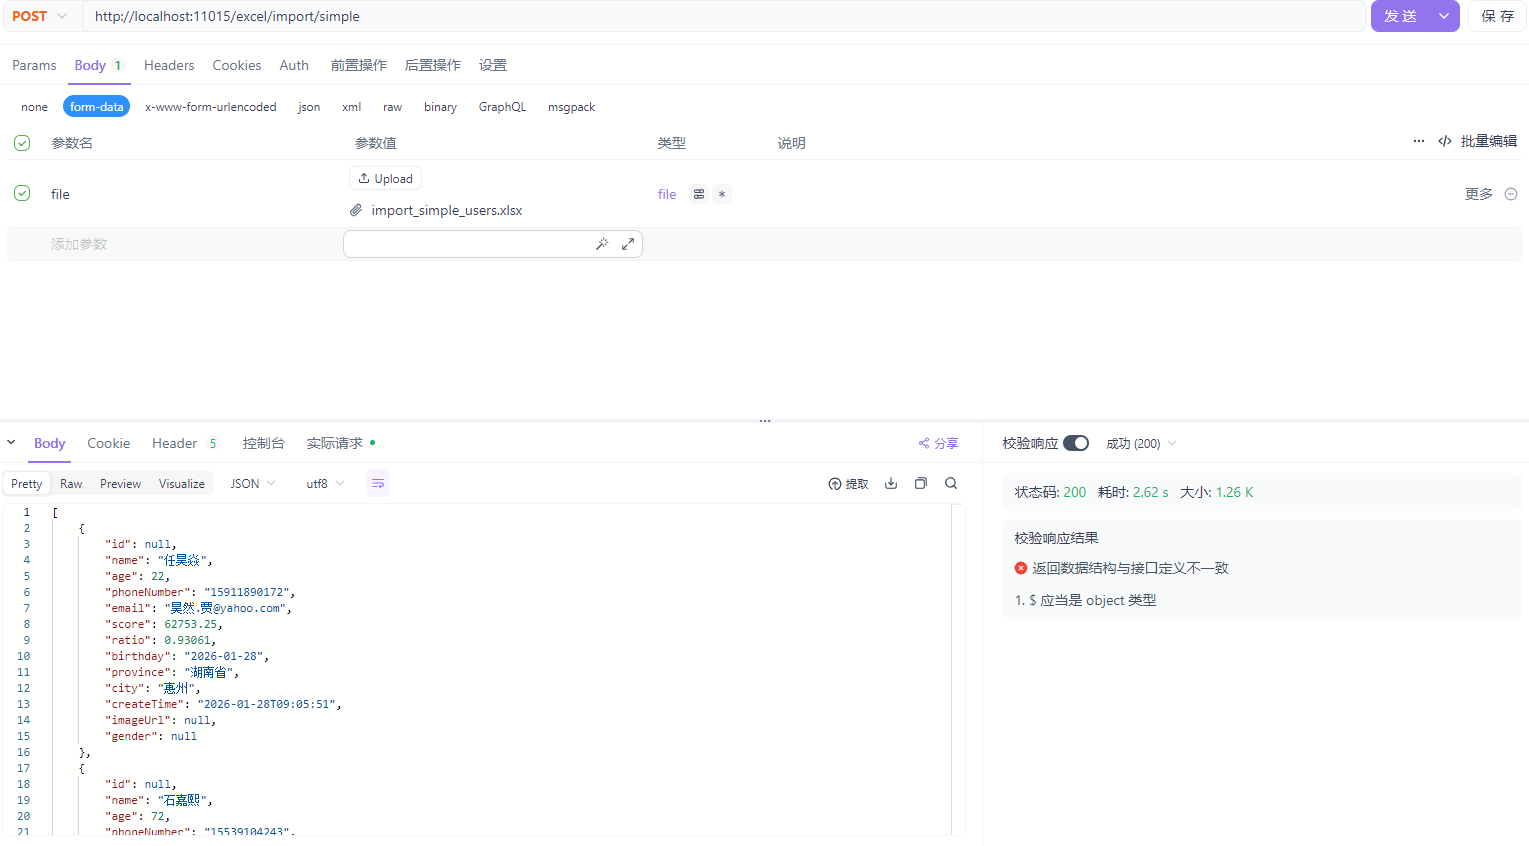Copy response body with copy icon
This screenshot has height=846, width=1529.
pos(921,484)
